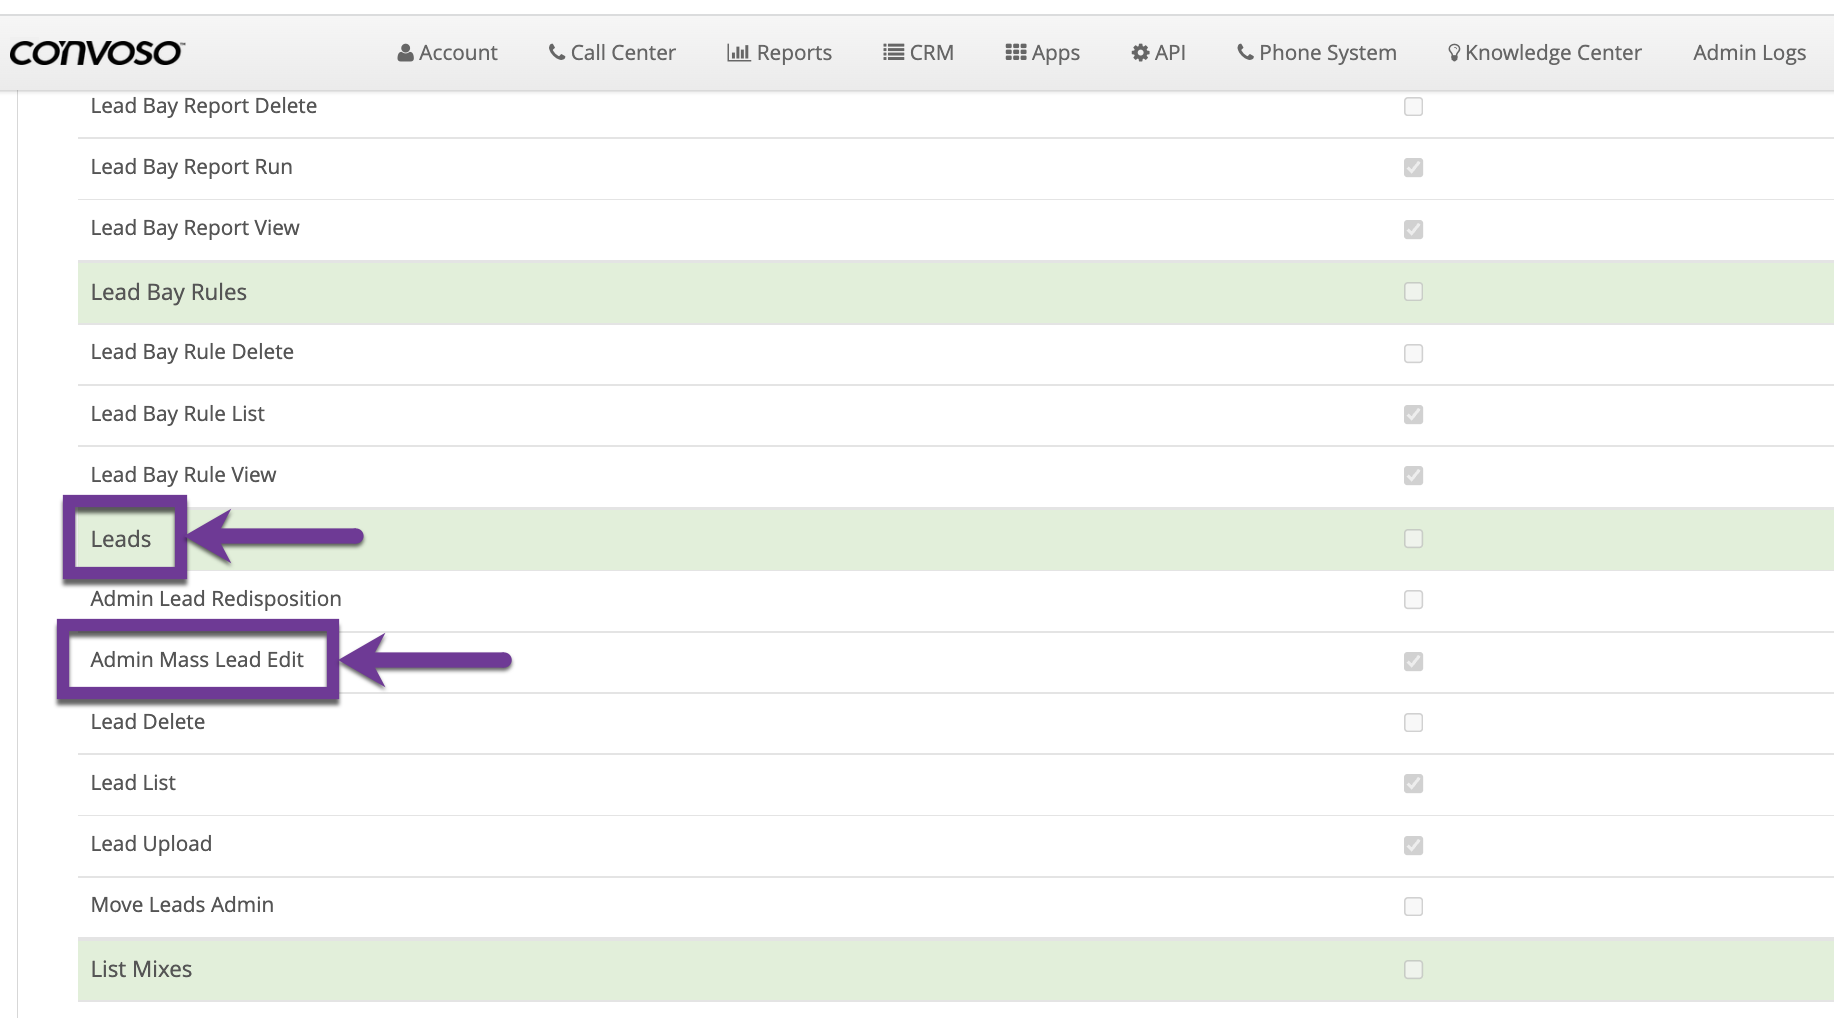Click the API gear icon
This screenshot has height=1018, width=1834.
1140,53
